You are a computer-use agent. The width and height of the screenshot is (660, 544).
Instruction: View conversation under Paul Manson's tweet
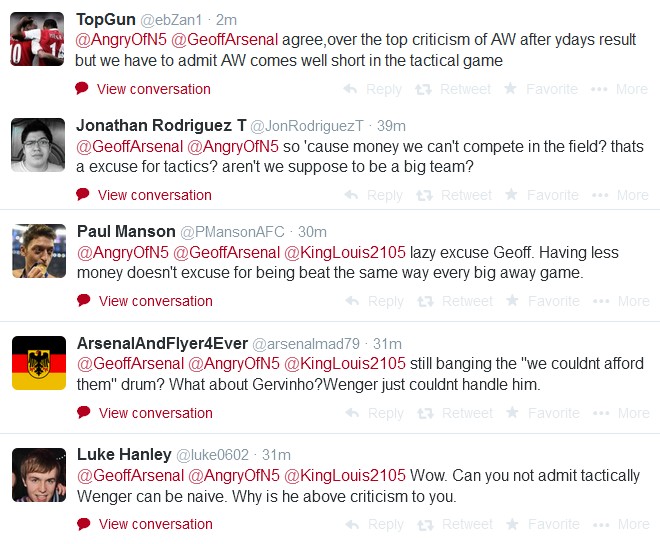click(x=155, y=301)
